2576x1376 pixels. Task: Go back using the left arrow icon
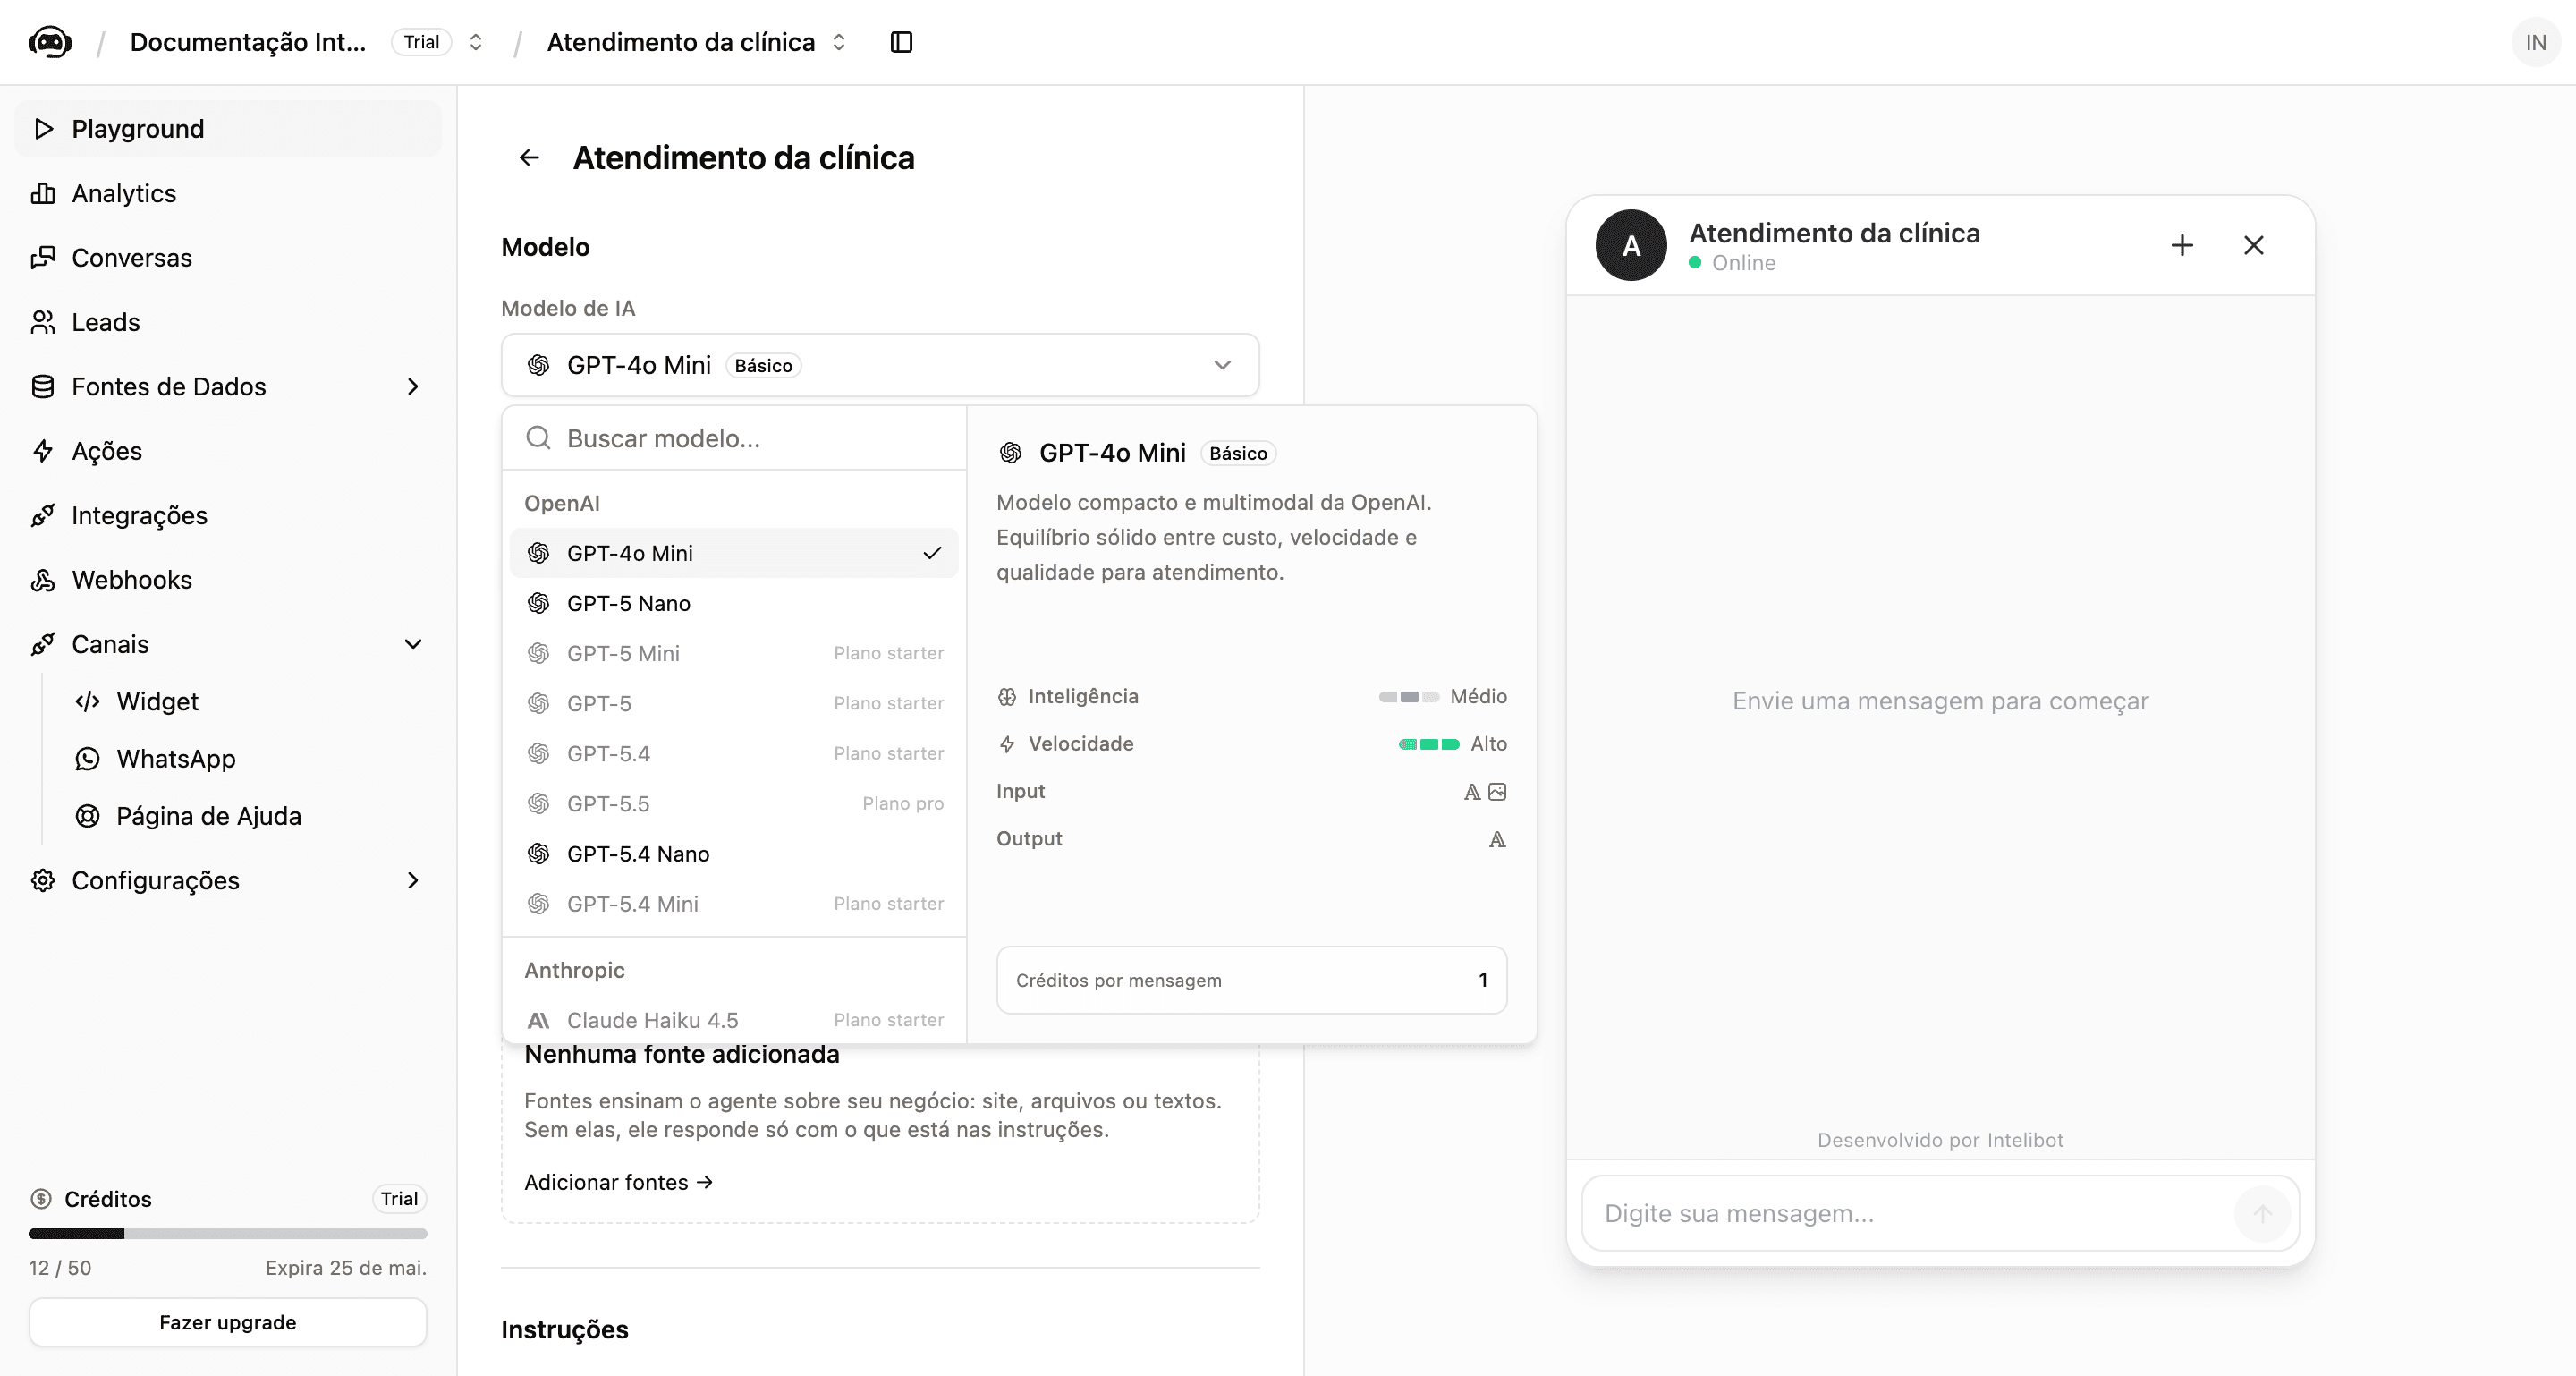pyautogui.click(x=529, y=158)
